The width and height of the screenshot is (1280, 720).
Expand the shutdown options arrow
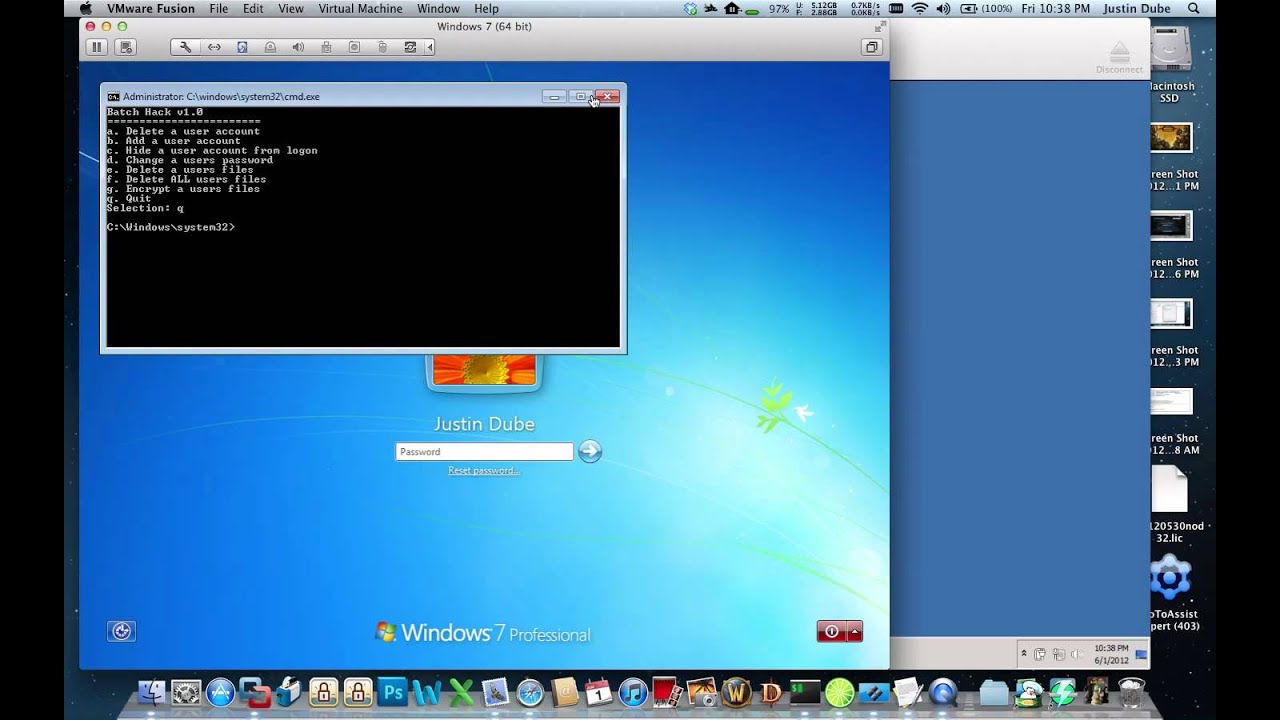[x=855, y=632]
